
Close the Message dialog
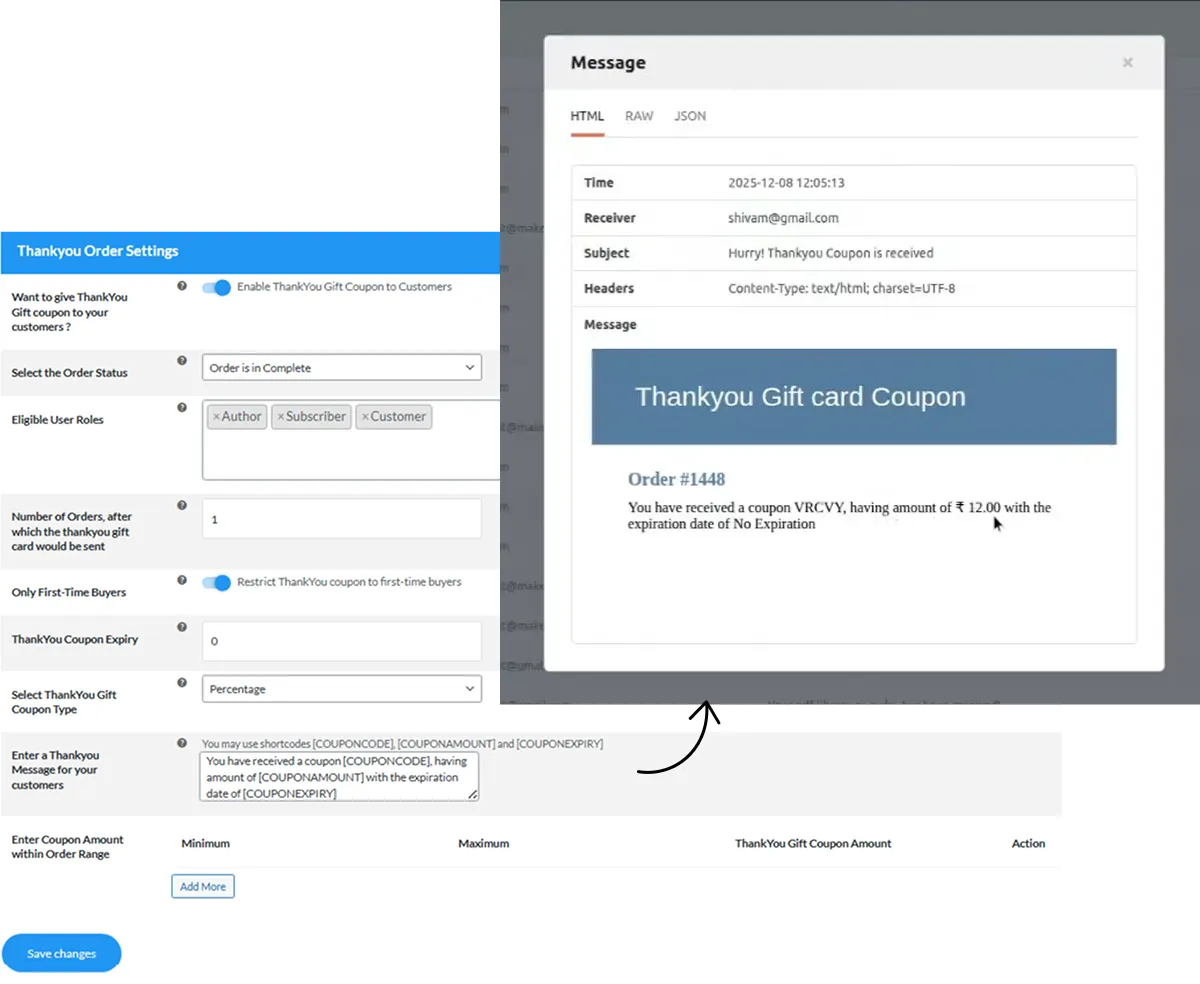[1127, 63]
